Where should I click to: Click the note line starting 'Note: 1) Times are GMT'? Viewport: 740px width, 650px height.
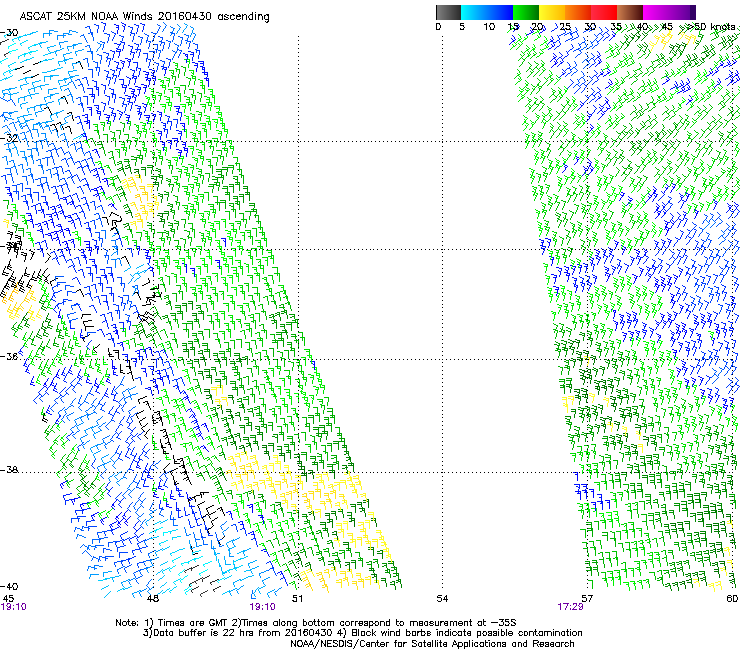tap(316, 623)
